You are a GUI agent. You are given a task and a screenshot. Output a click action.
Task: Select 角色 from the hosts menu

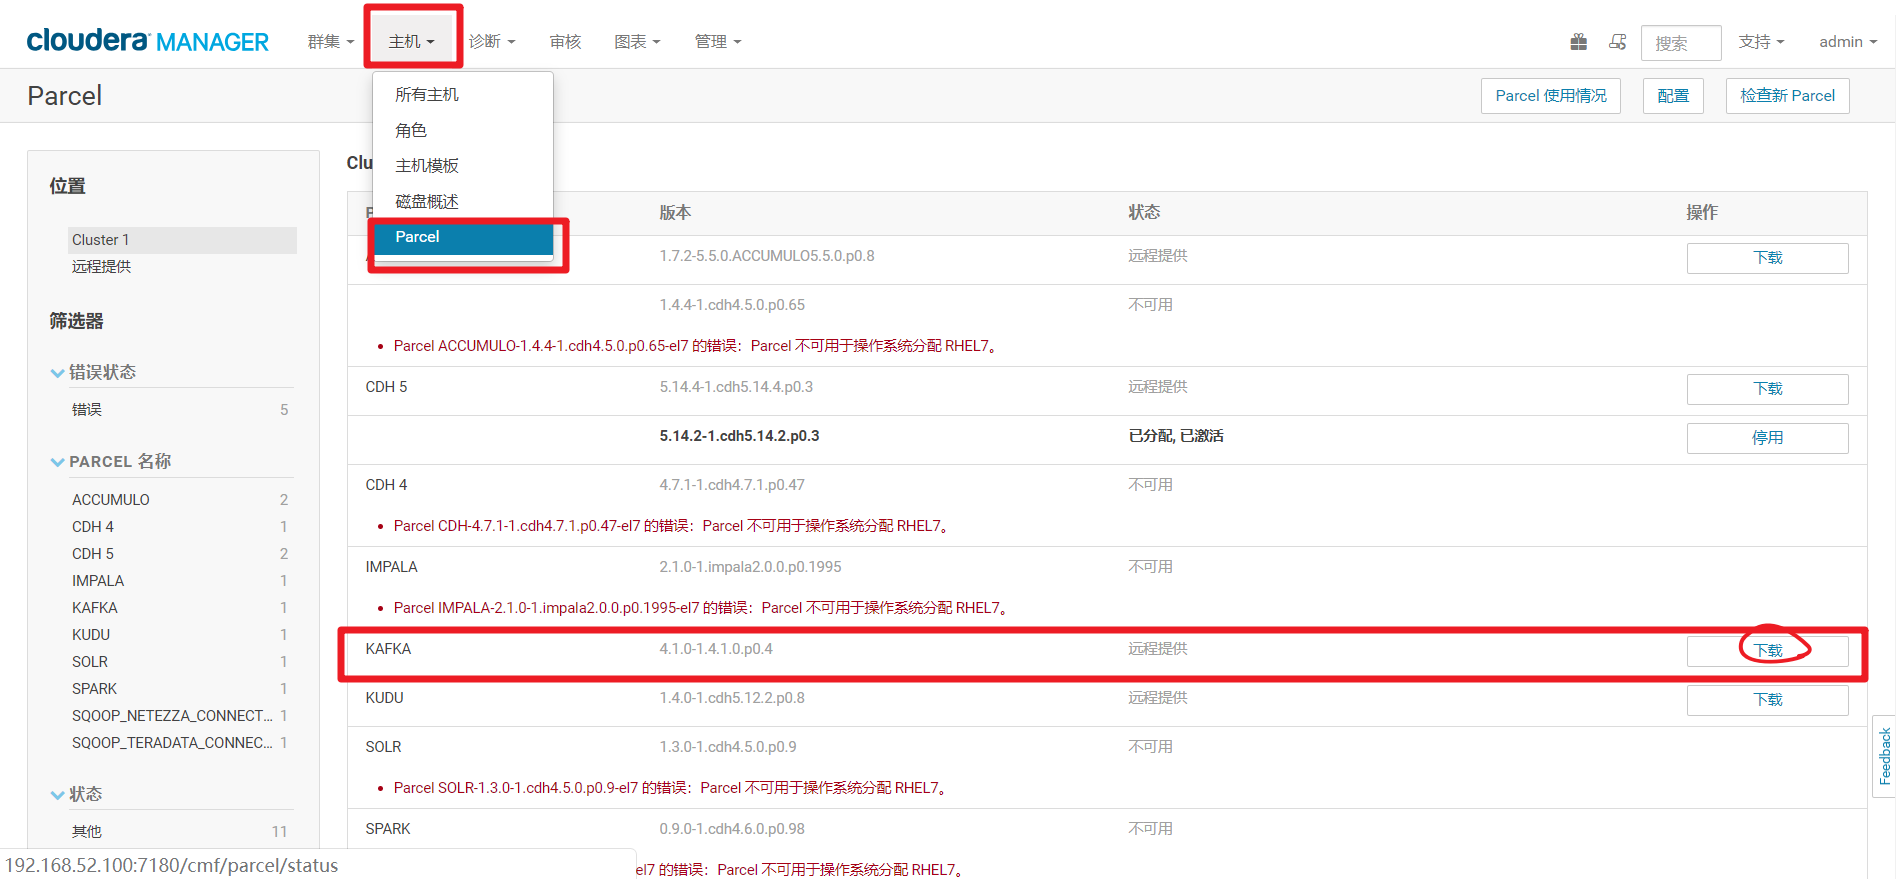coord(463,130)
